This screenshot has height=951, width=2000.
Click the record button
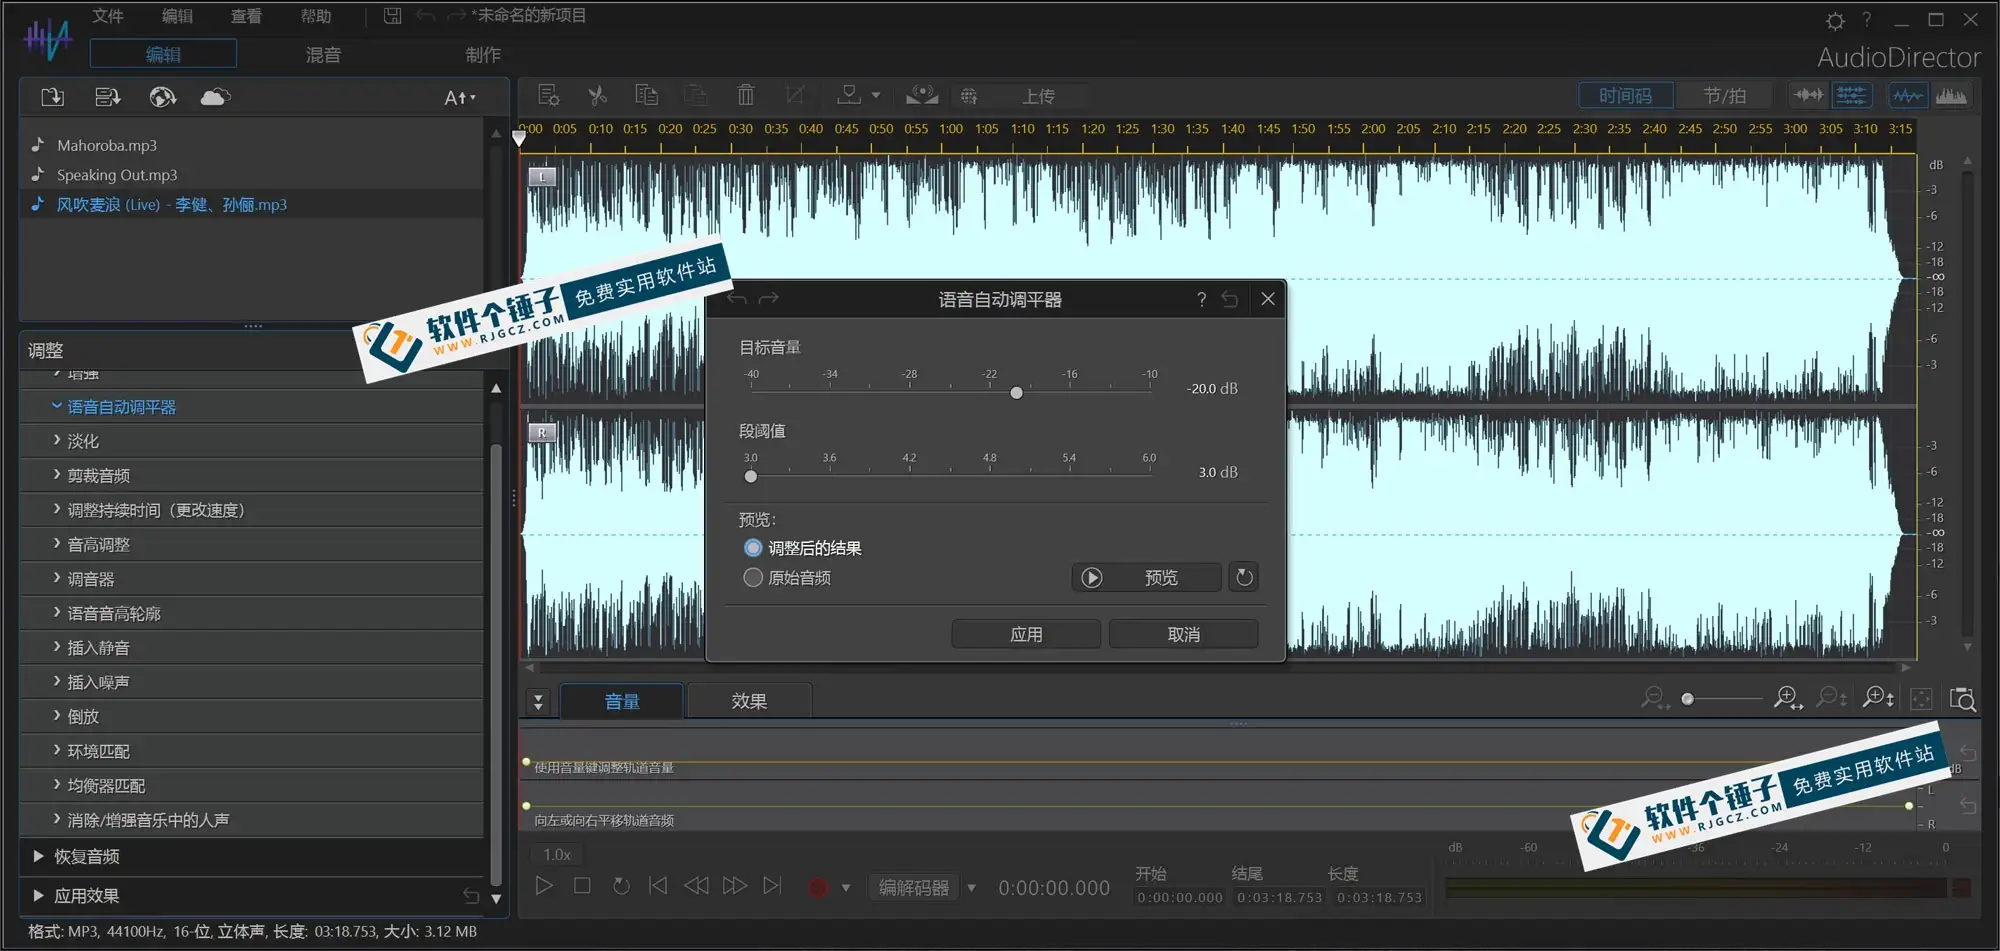pos(818,886)
